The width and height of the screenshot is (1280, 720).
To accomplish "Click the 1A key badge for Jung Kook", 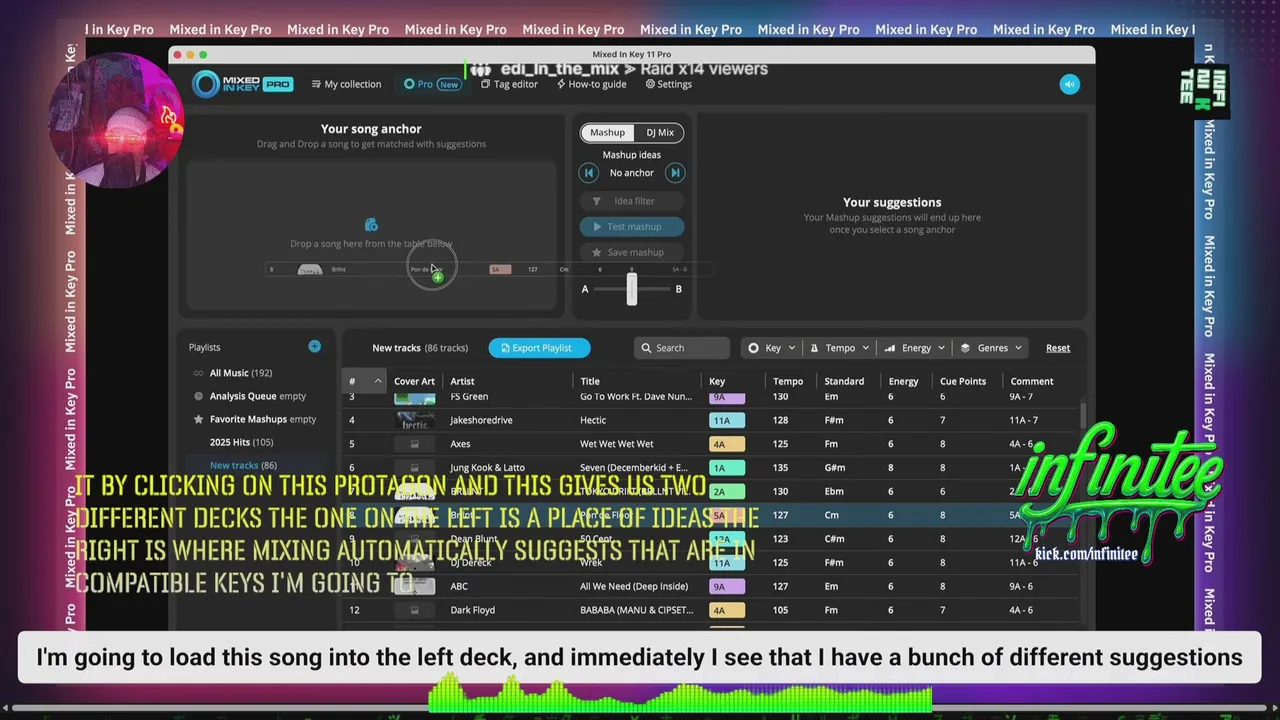I will [x=727, y=468].
